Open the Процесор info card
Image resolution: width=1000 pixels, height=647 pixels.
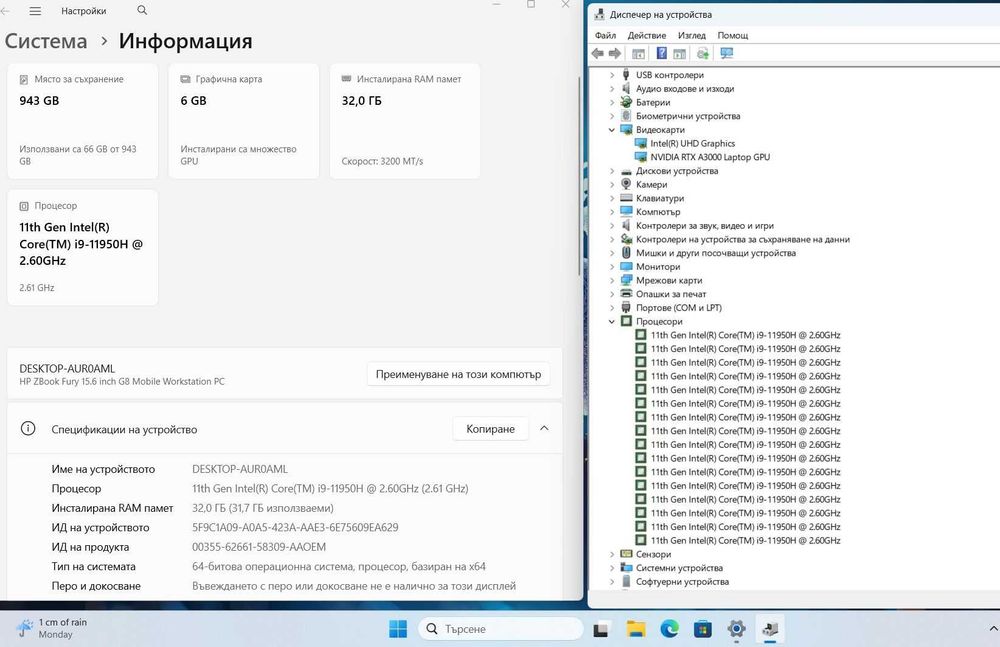click(83, 247)
